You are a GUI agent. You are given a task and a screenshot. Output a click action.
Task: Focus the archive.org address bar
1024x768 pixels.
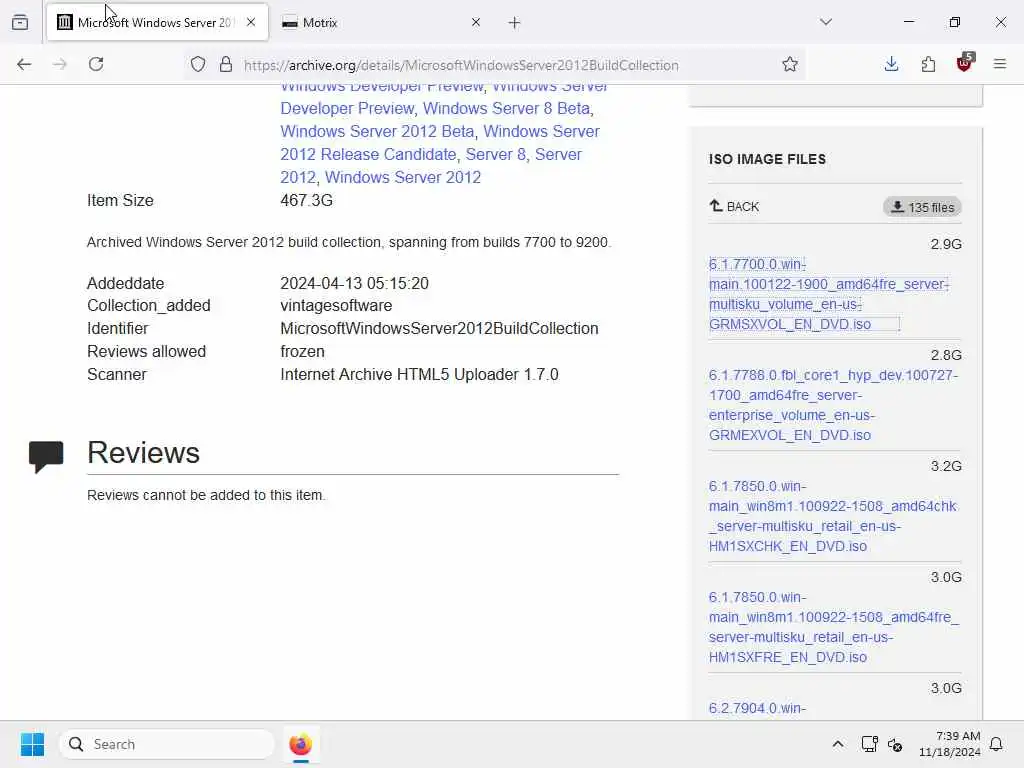pos(461,65)
